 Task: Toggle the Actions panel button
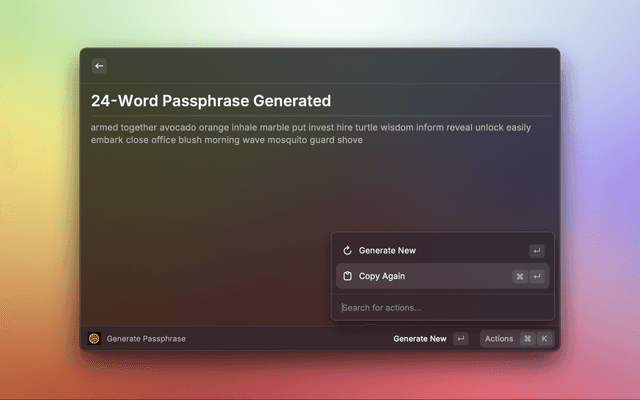(498, 339)
